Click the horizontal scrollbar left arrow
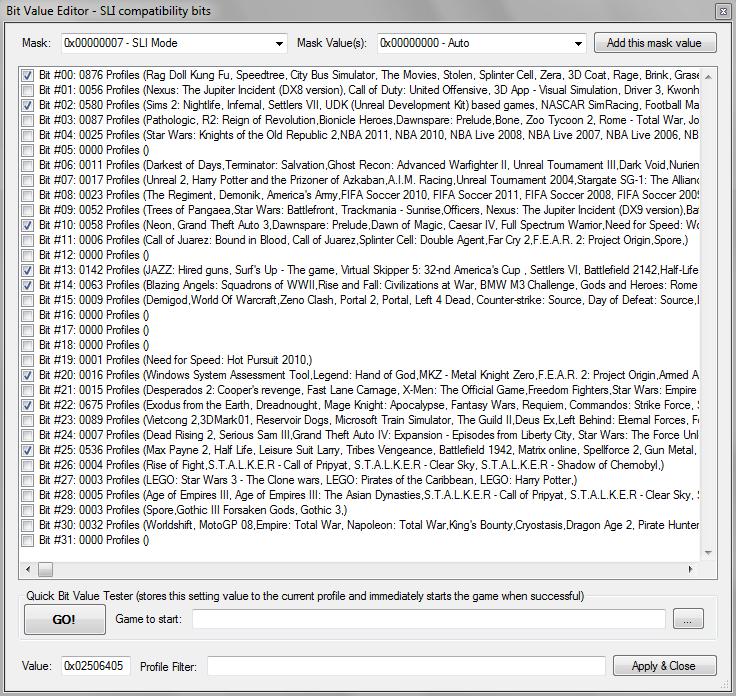This screenshot has height=696, width=736. click(x=28, y=570)
